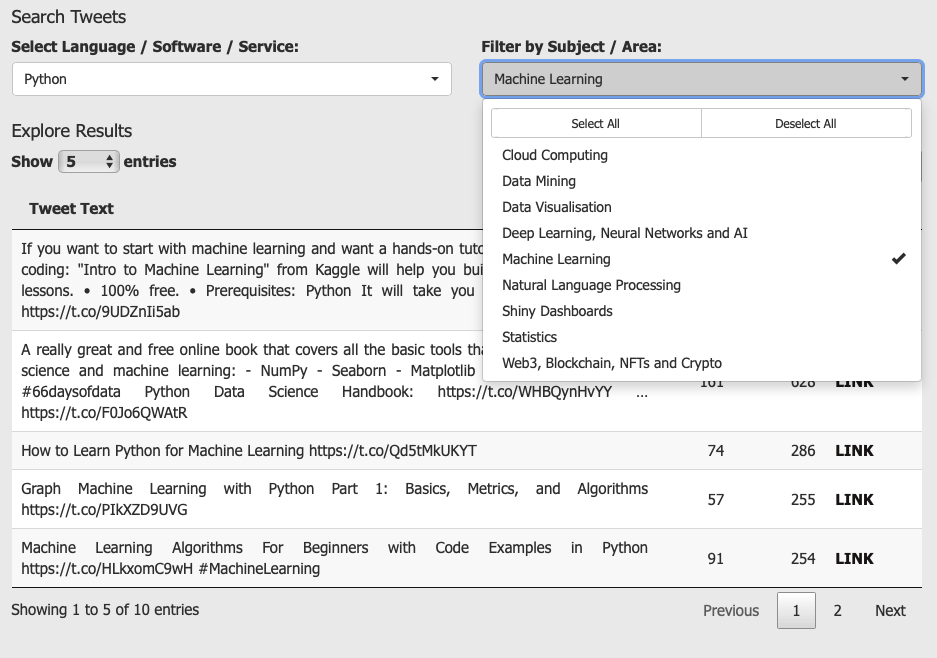Screen dimensions: 937x658
Task: Enable the Data Mining subject filter
Action: (x=540, y=181)
